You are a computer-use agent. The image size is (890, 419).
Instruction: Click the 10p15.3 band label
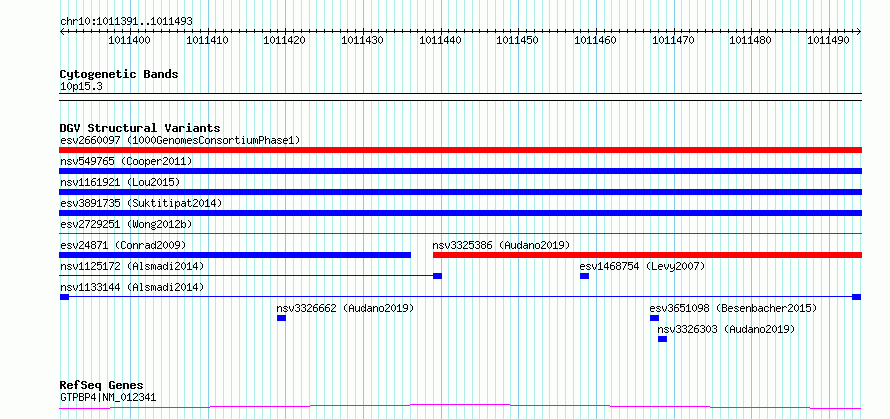tap(81, 86)
